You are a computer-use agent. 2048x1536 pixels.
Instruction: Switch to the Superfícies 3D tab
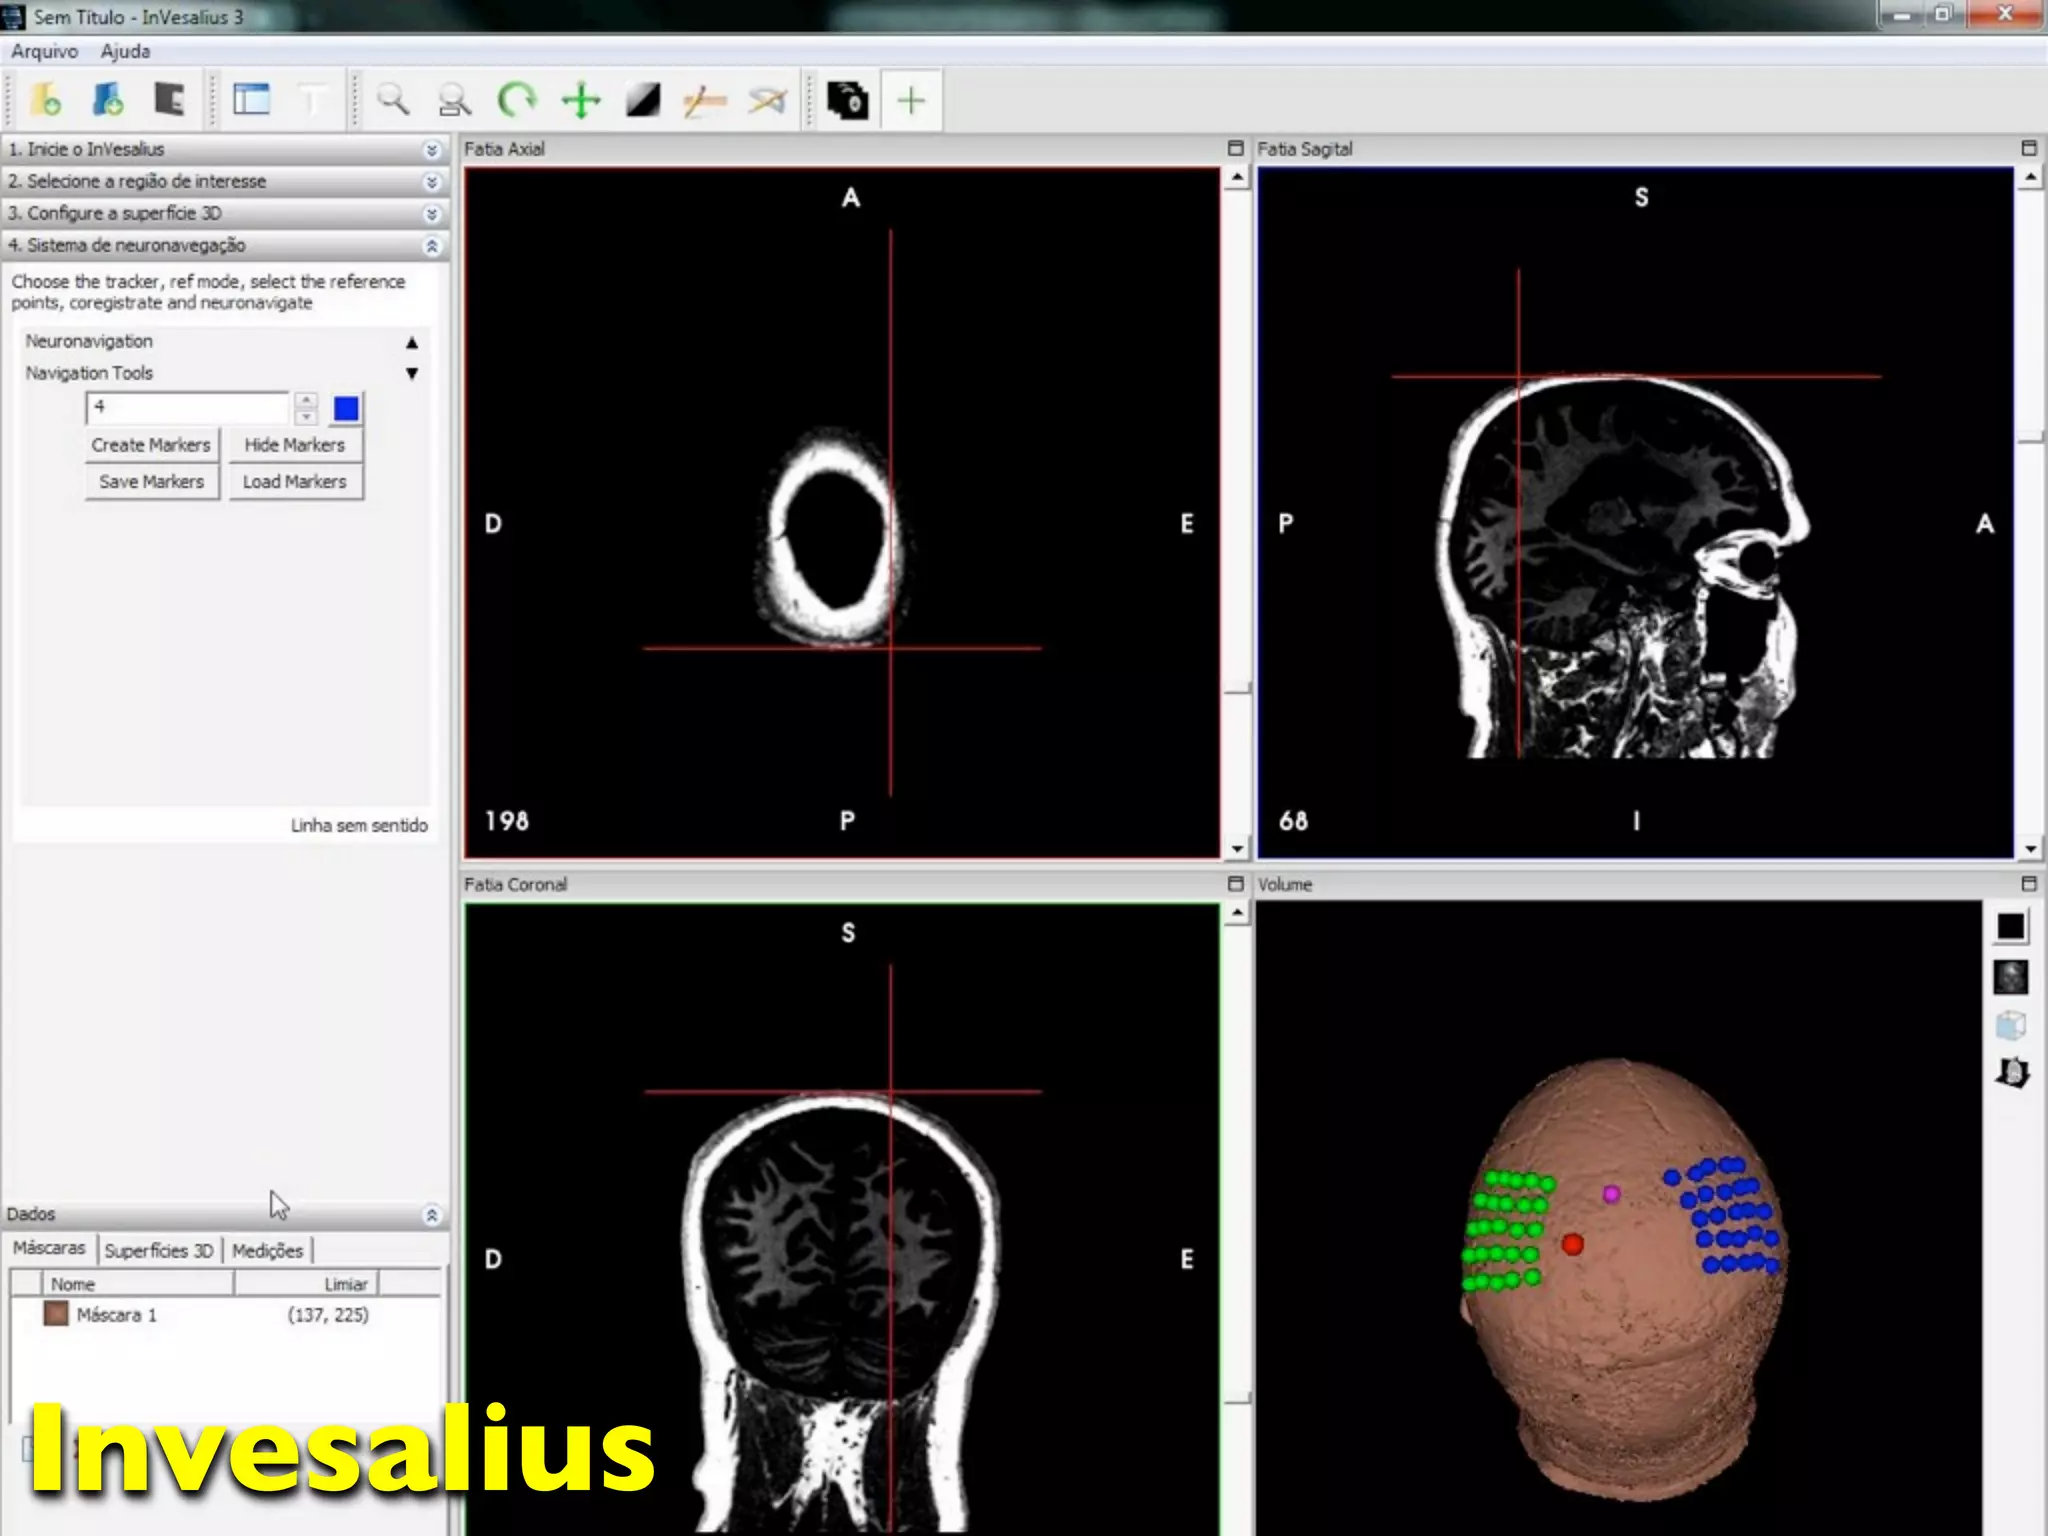click(159, 1250)
